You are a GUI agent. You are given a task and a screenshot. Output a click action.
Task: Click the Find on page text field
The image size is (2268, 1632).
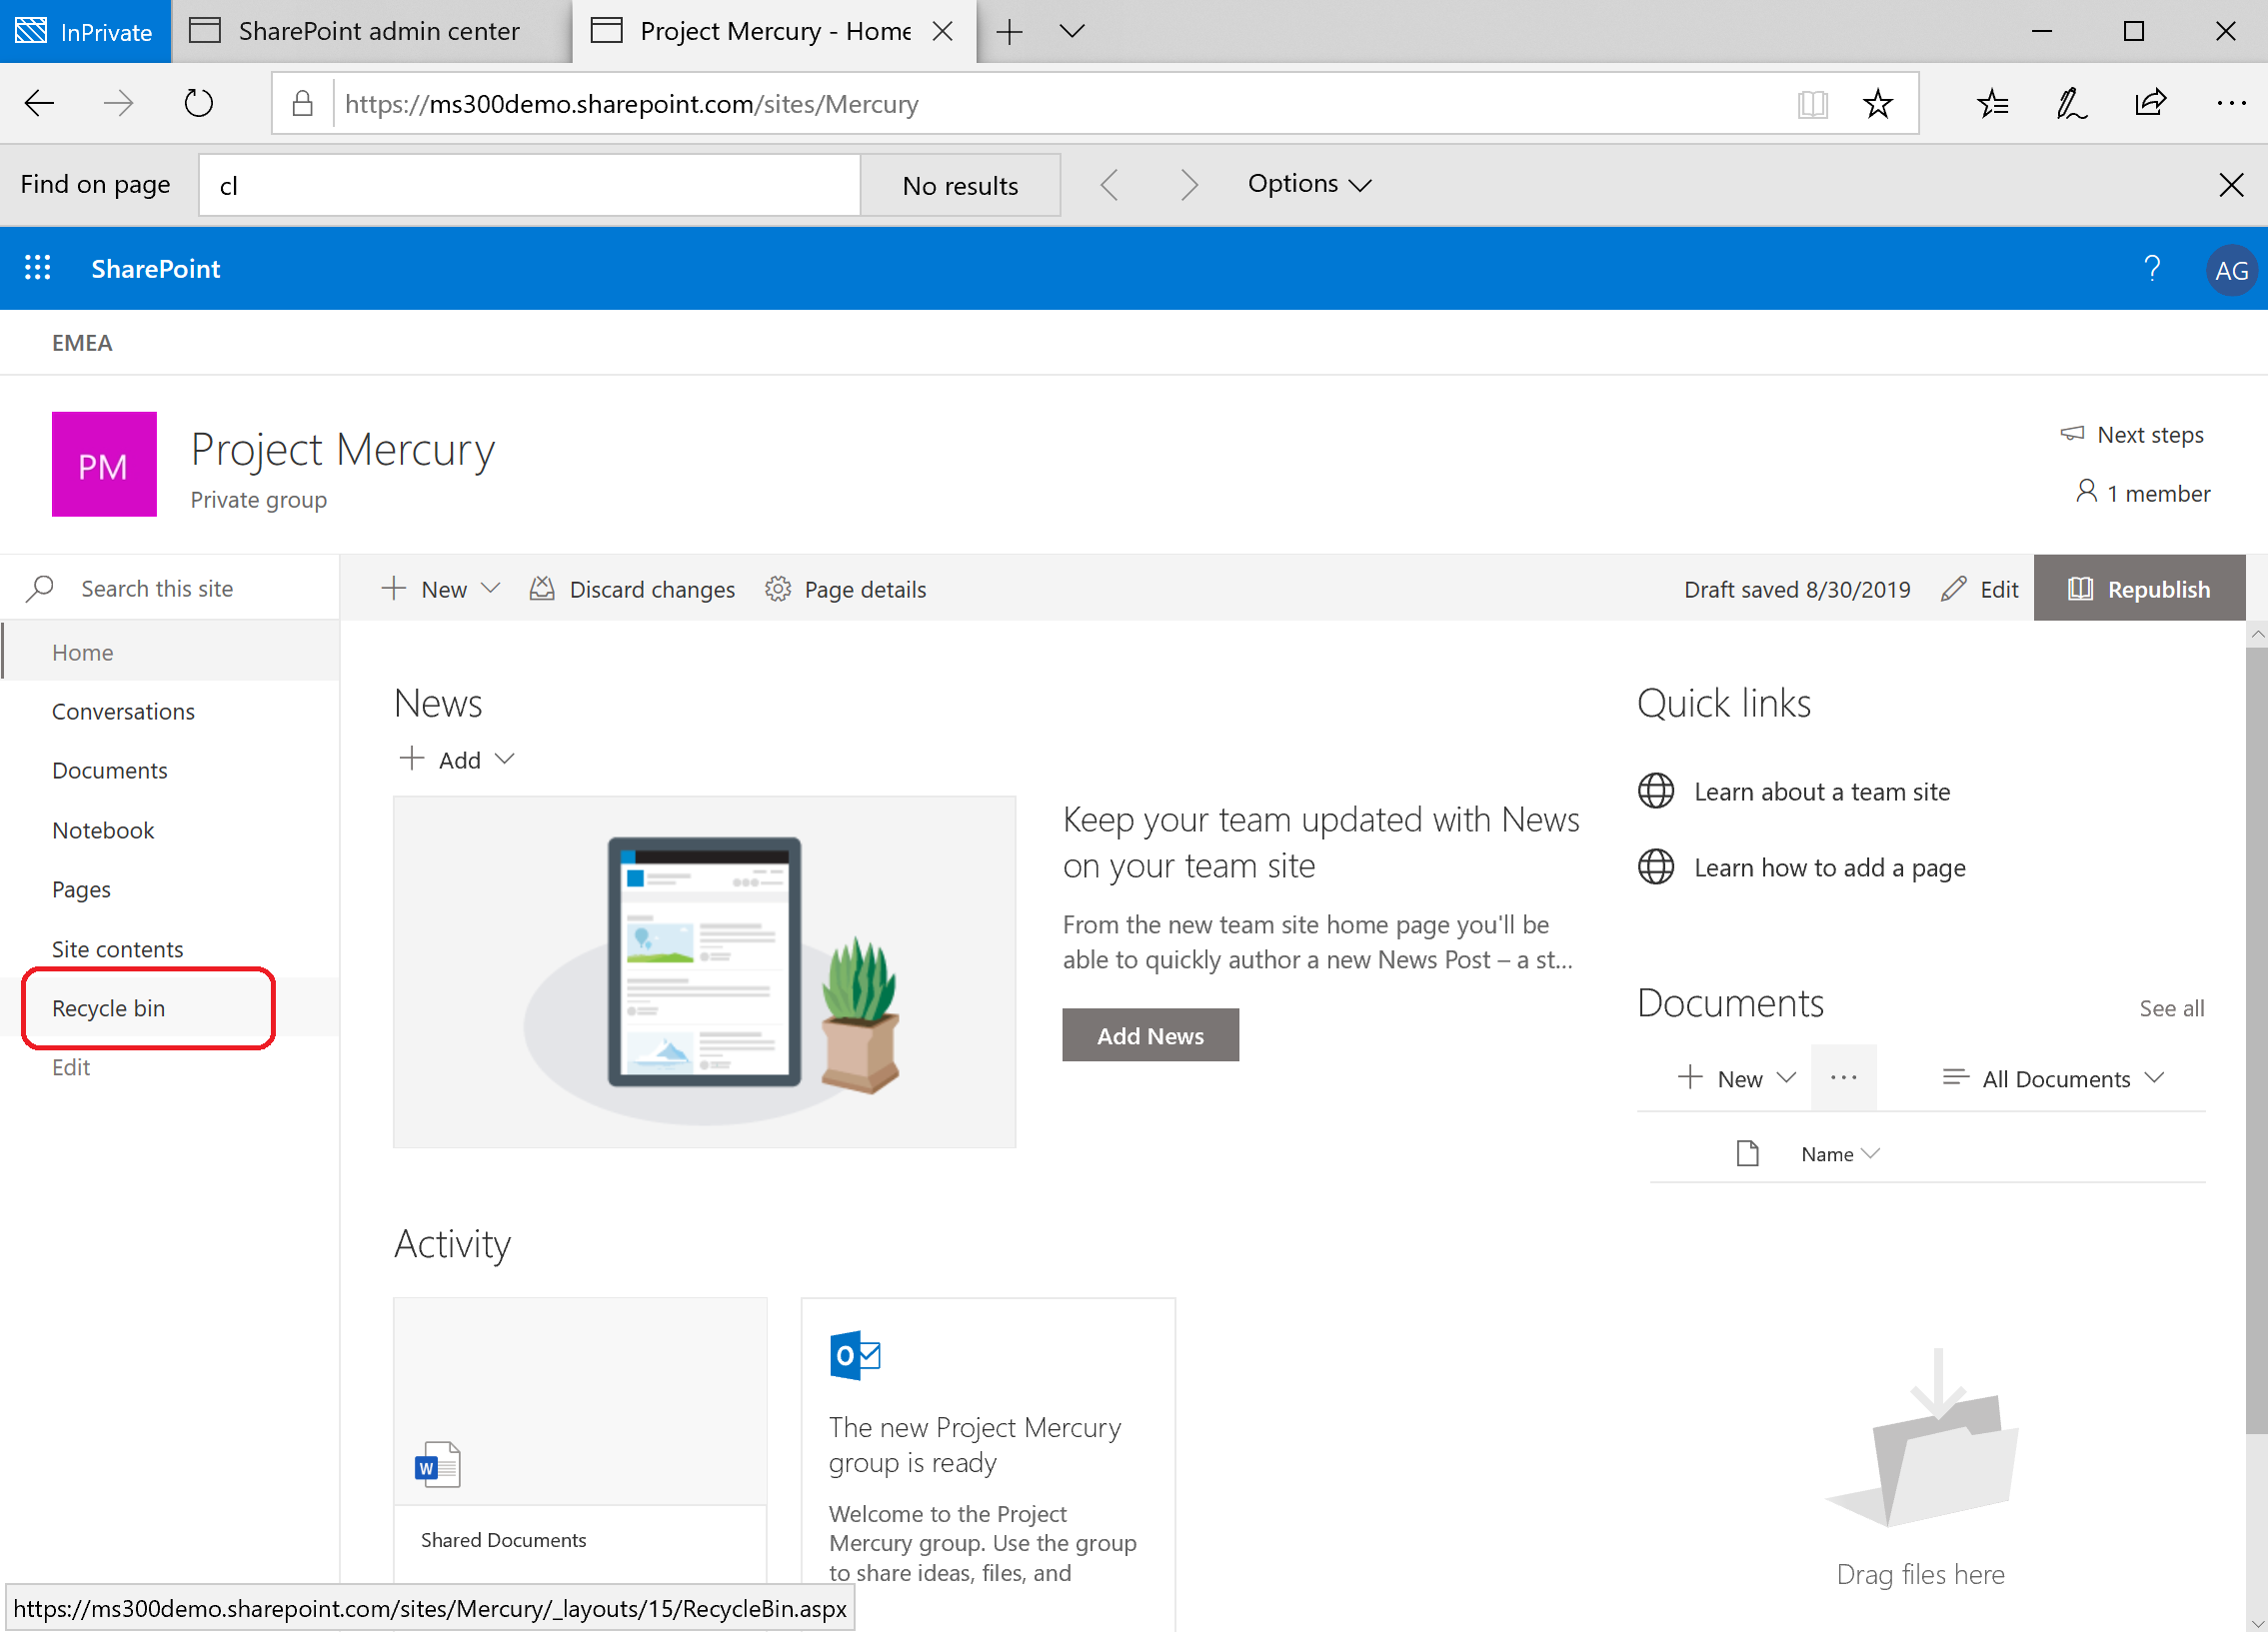tap(529, 185)
